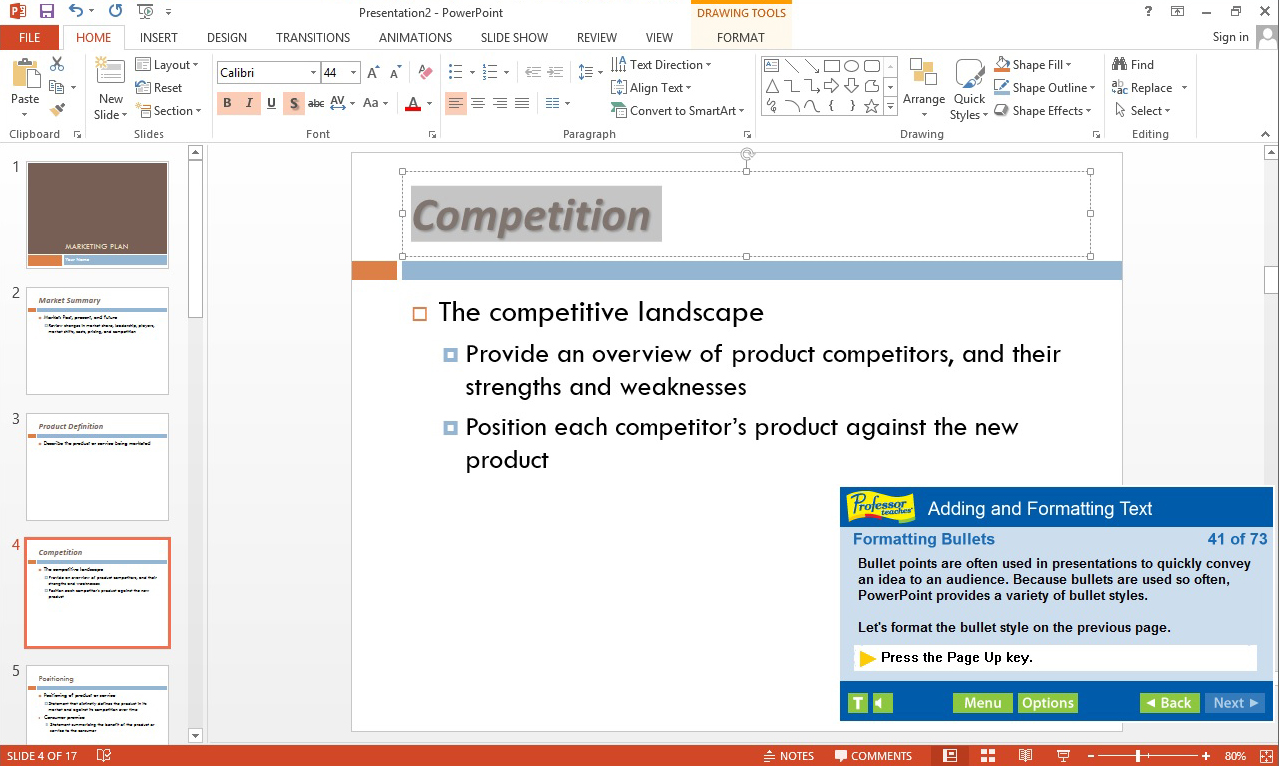Image resolution: width=1279 pixels, height=766 pixels.
Task: Click the Center alignment icon
Action: (x=477, y=103)
